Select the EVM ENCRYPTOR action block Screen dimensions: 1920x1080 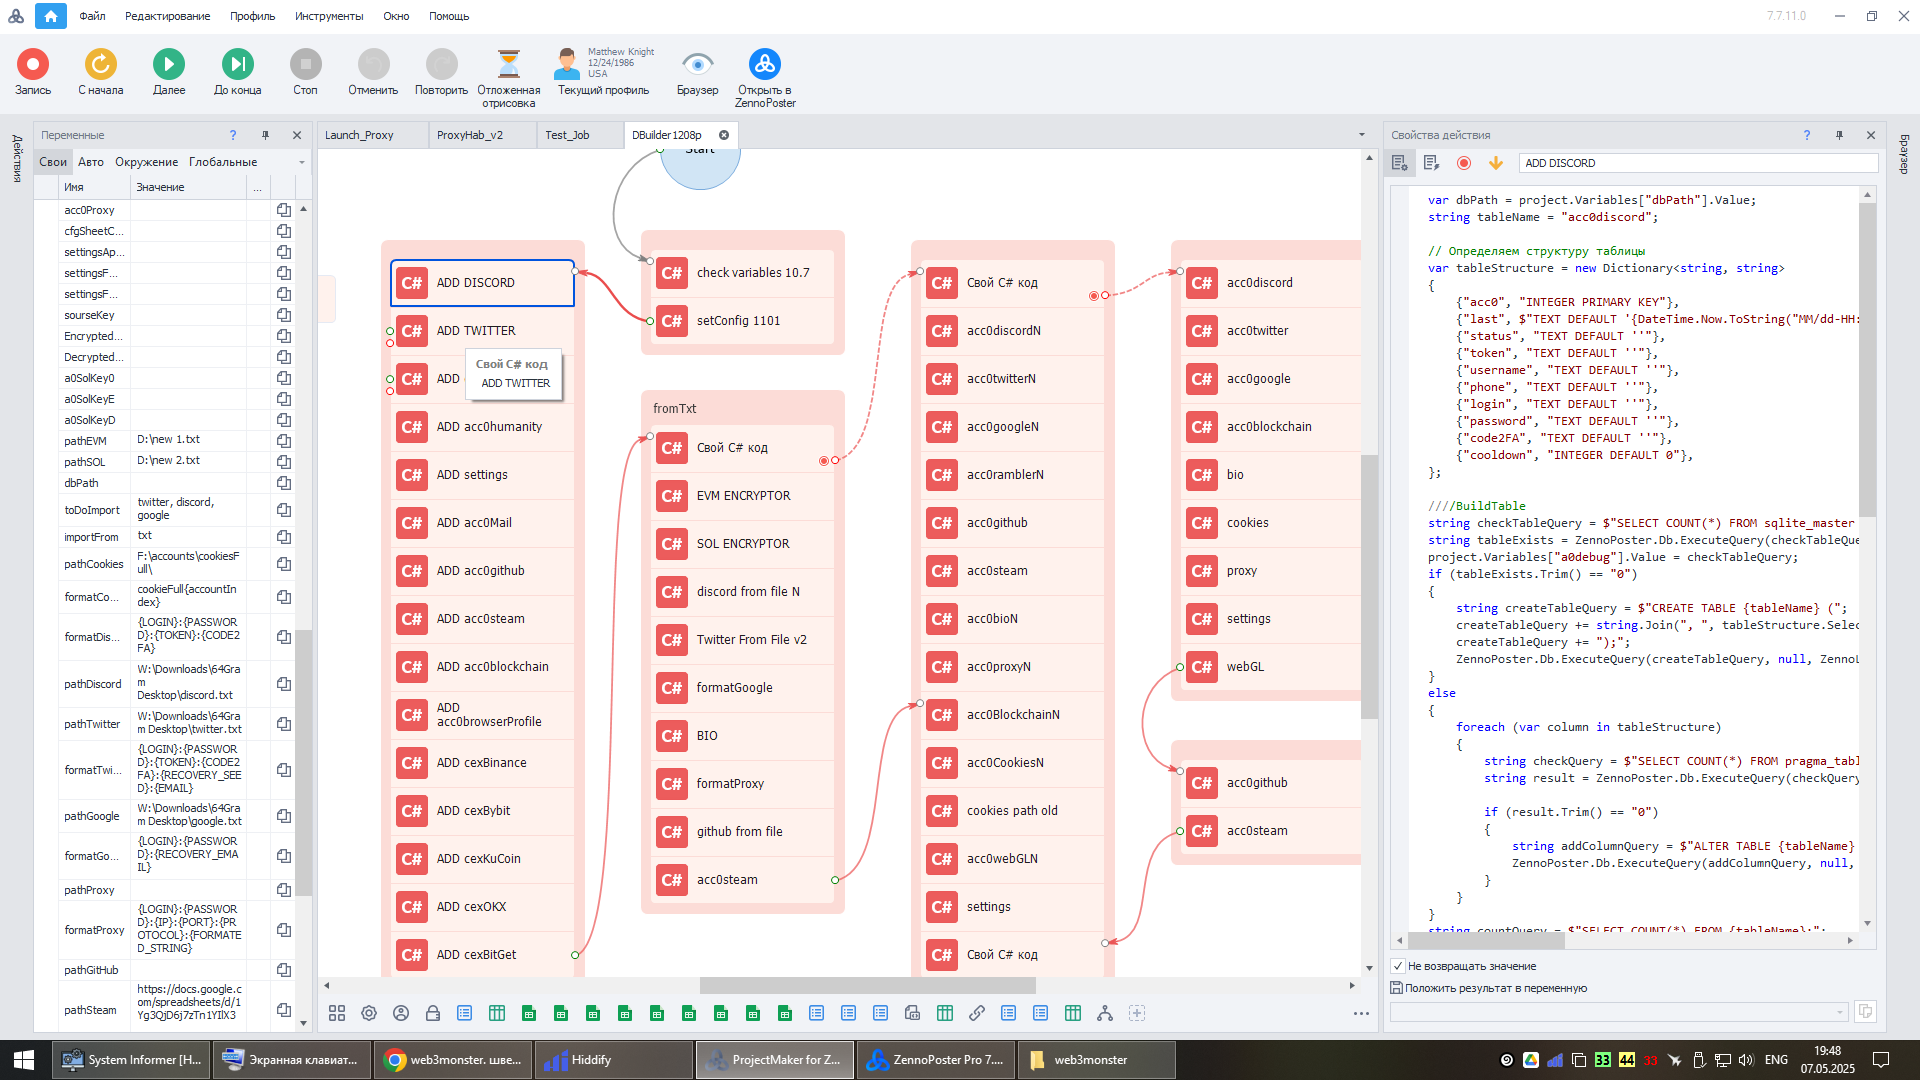[743, 496]
